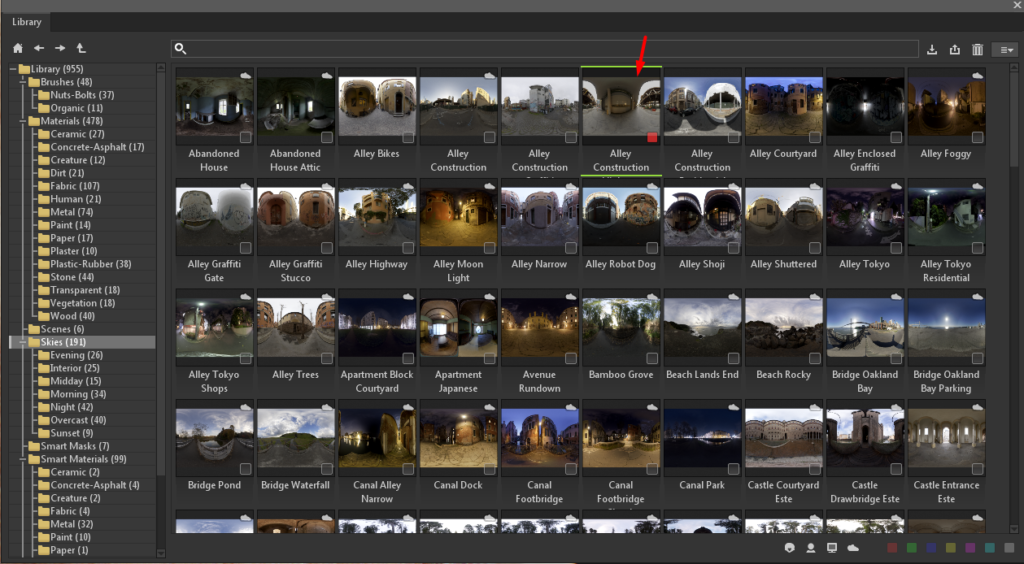Go to the library home folder
This screenshot has width=1024, height=564.
click(18, 48)
